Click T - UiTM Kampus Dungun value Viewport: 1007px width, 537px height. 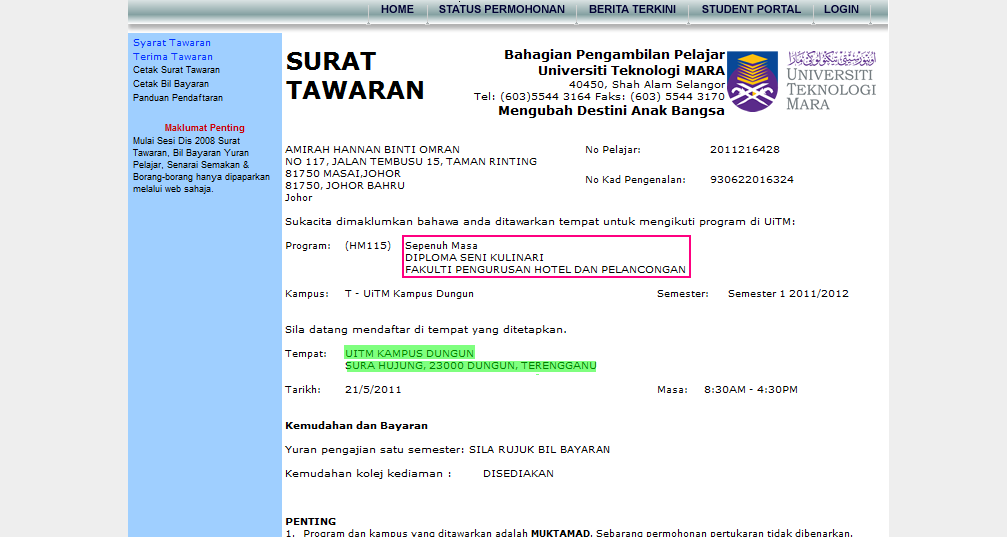point(409,294)
